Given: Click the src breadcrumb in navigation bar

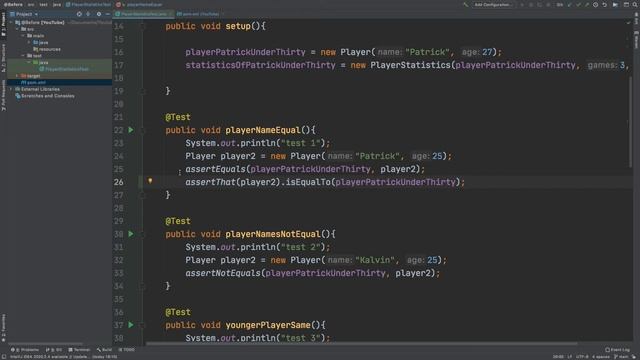Looking at the screenshot, I should point(31,4).
